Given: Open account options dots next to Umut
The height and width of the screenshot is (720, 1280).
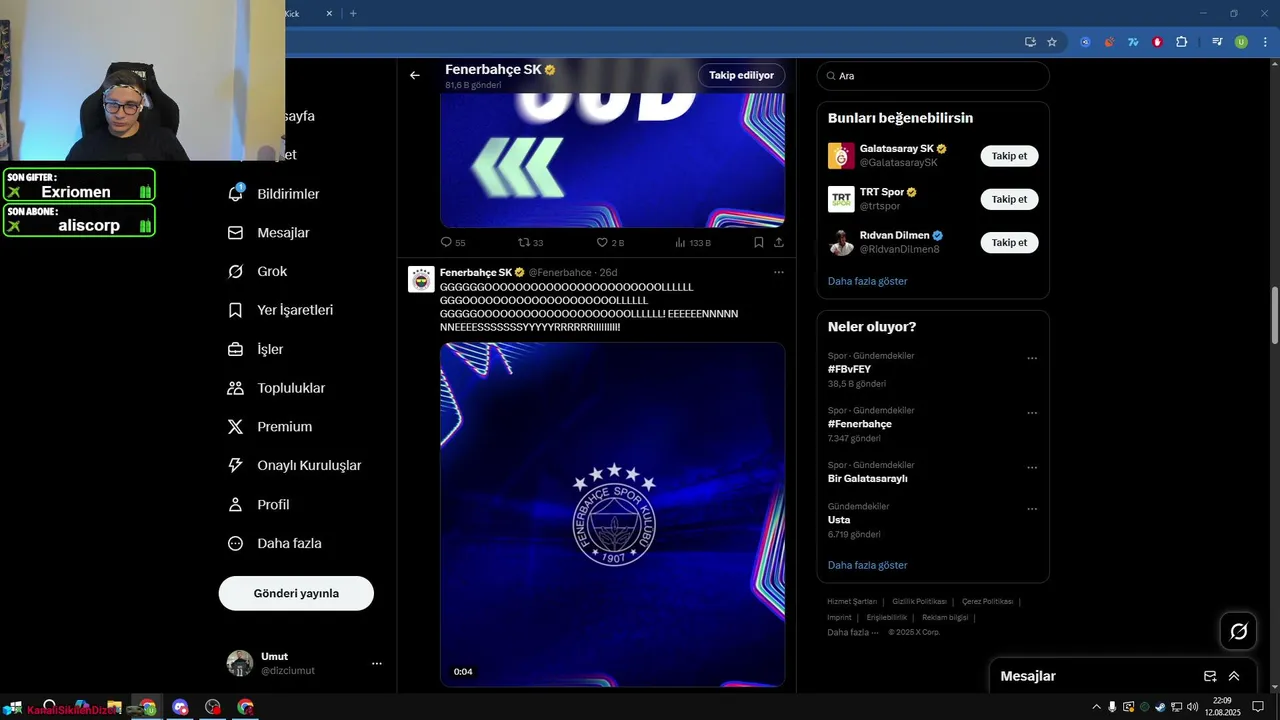Looking at the screenshot, I should pos(377,663).
